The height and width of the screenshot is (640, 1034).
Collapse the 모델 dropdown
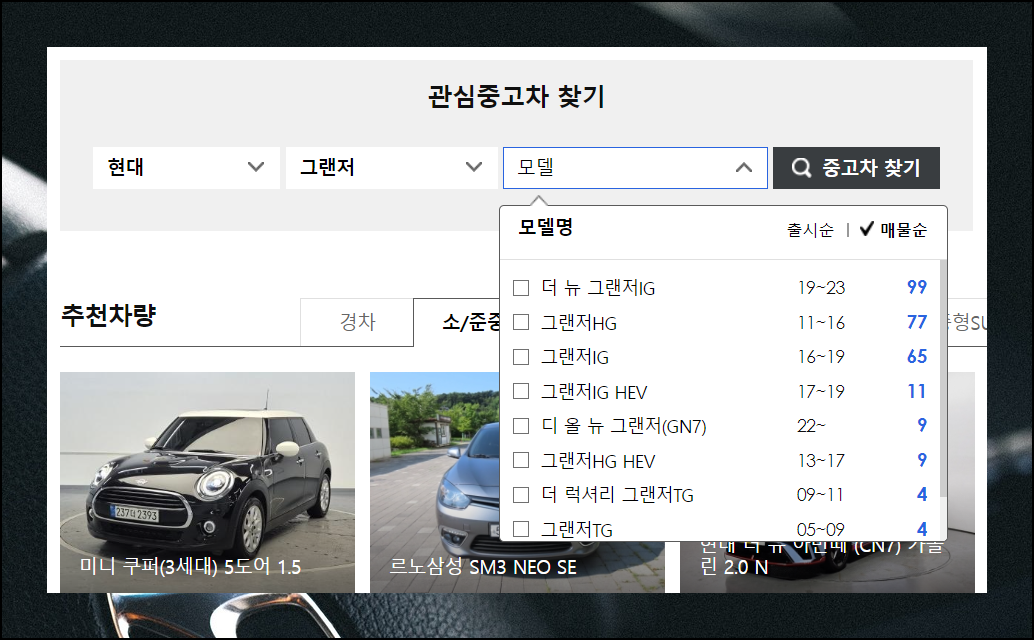(635, 167)
